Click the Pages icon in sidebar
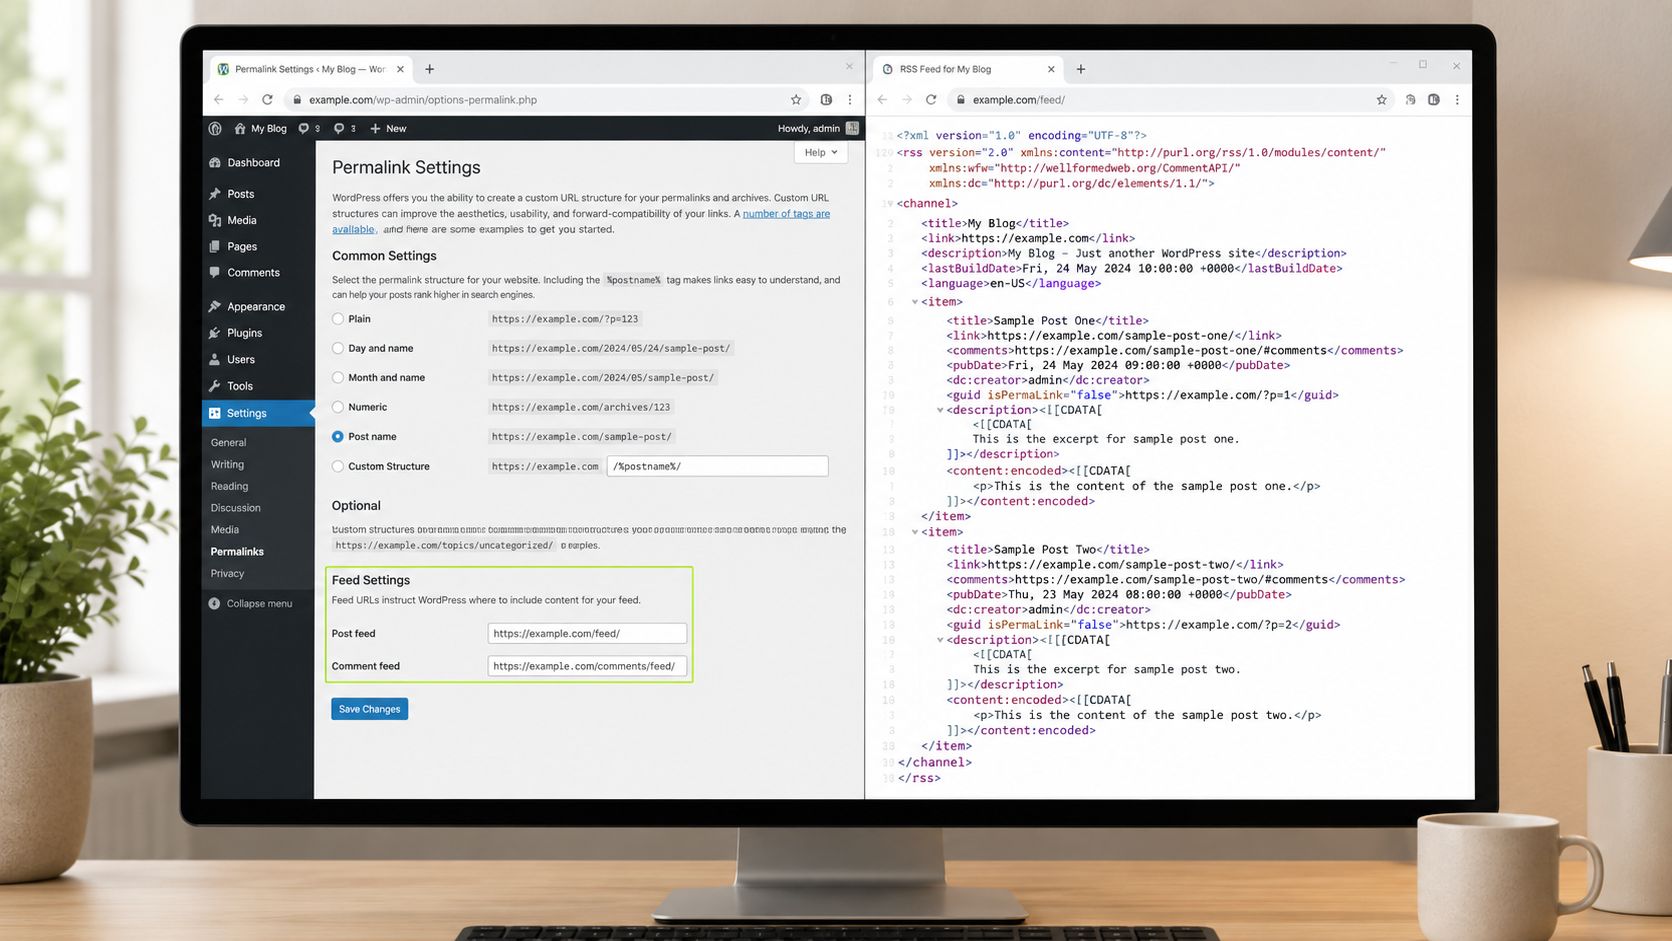The width and height of the screenshot is (1672, 941). pos(215,246)
